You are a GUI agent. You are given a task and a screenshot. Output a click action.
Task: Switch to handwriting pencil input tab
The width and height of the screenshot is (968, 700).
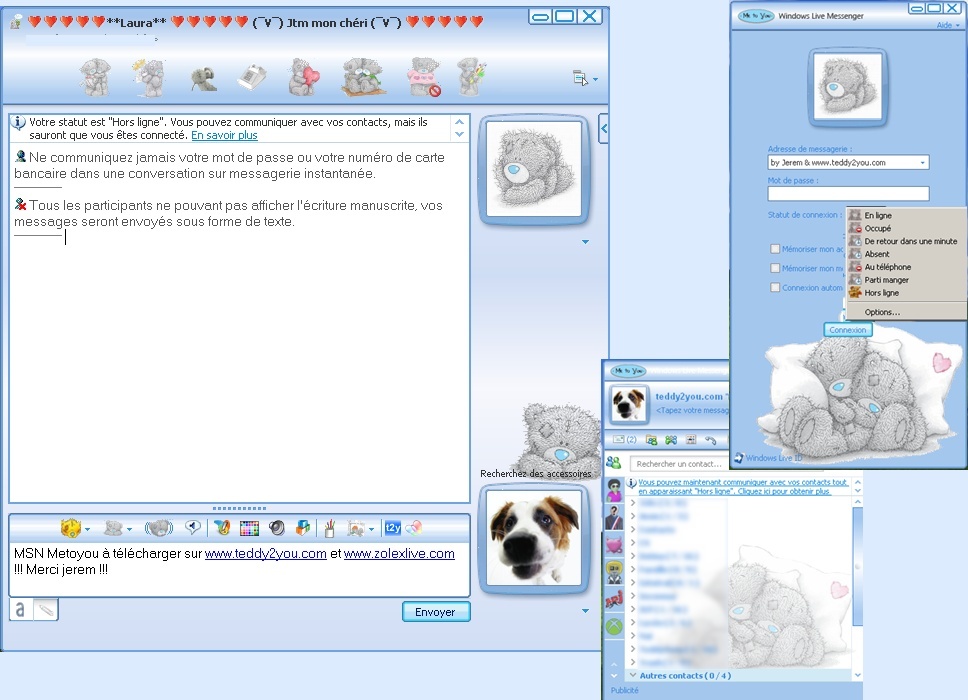pyautogui.click(x=46, y=610)
